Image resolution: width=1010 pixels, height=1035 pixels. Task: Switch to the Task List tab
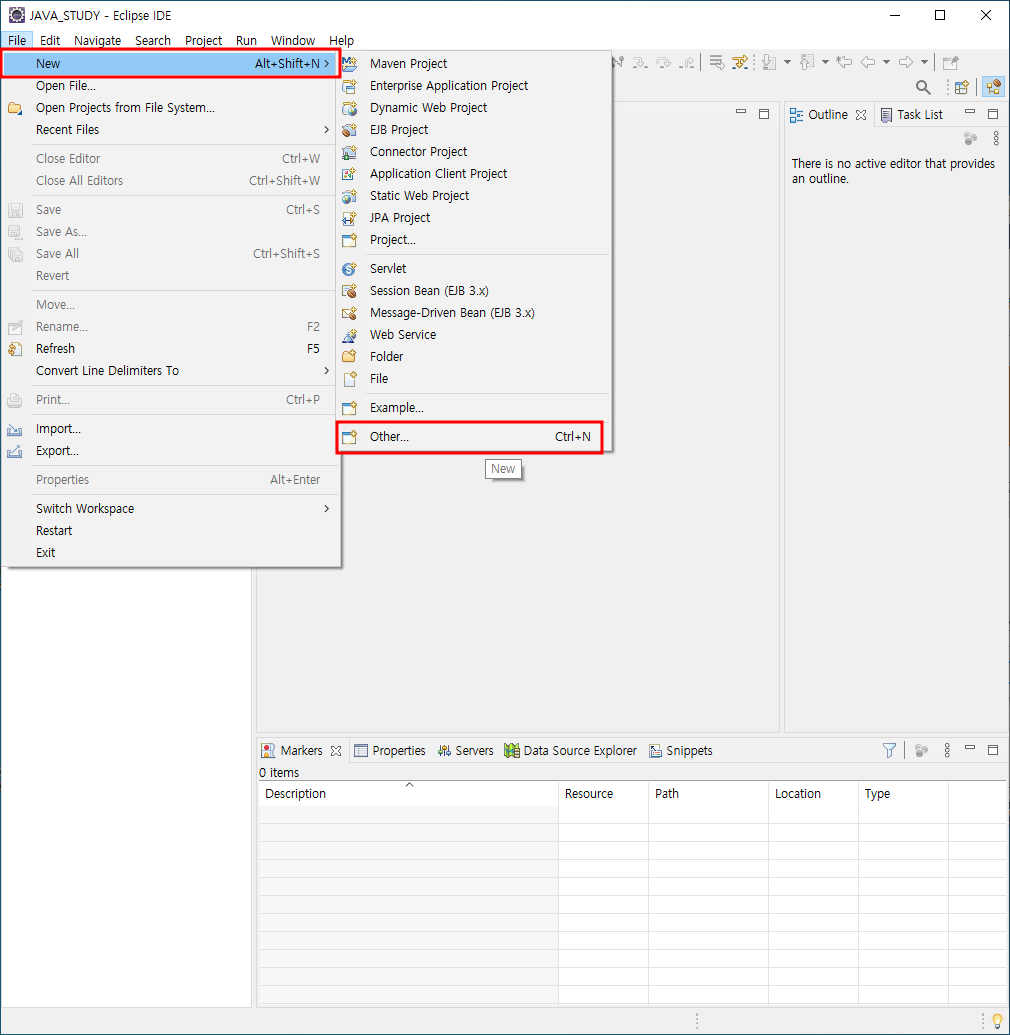[x=912, y=115]
